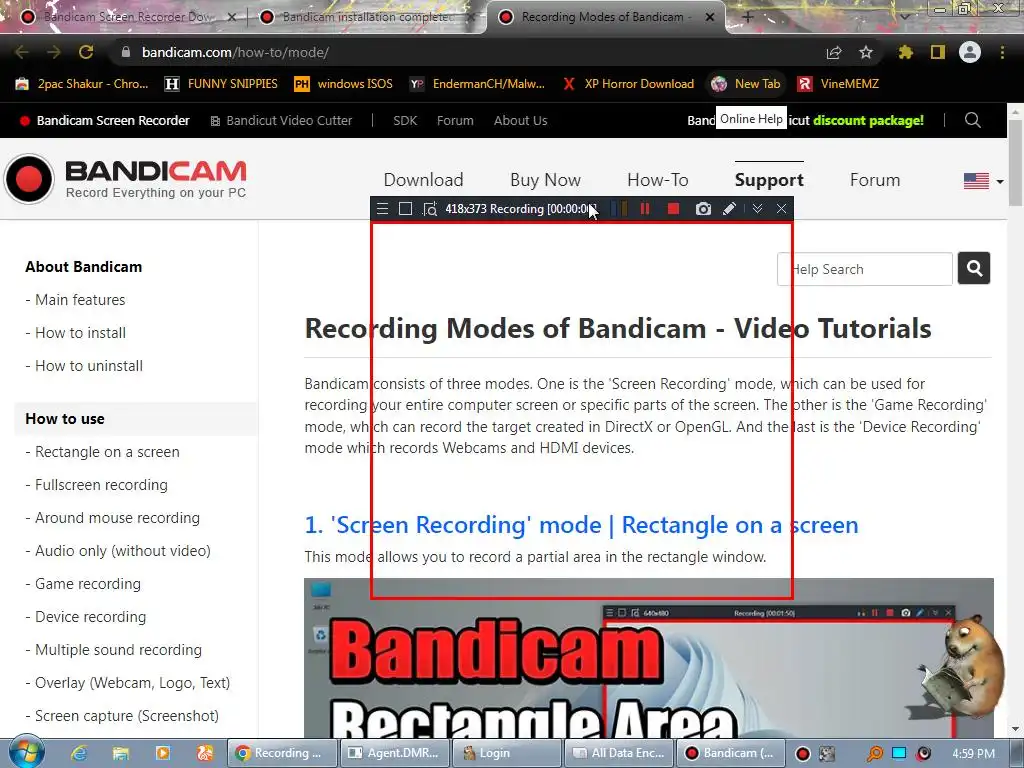Open the FUNNY SNIPPIES bookmark
Viewport: 1024px width, 768px height.
coord(221,84)
